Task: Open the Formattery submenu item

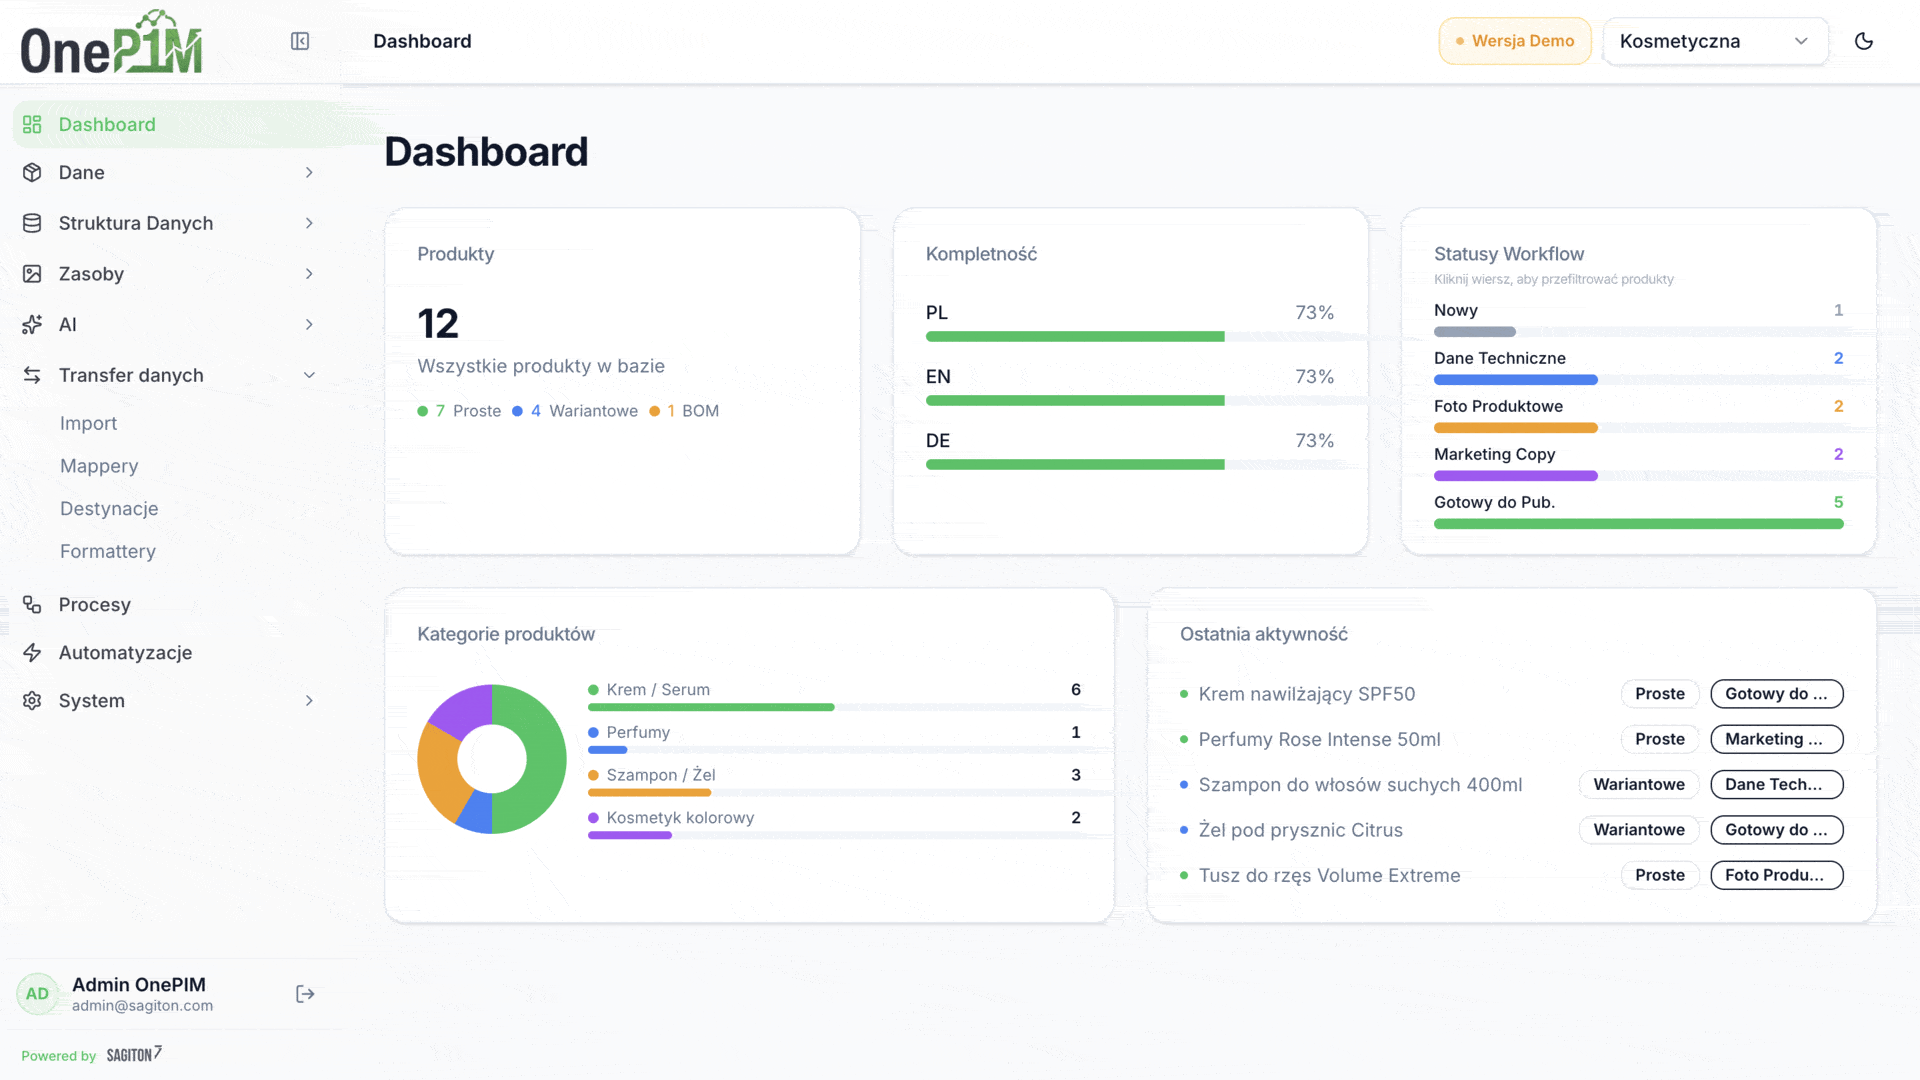Action: pos(108,551)
